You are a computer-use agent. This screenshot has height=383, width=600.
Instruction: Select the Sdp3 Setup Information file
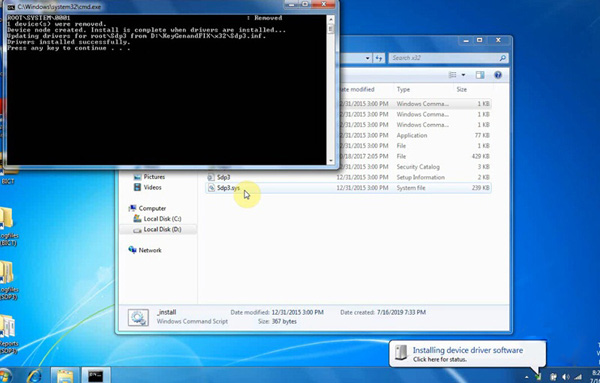[348, 178]
